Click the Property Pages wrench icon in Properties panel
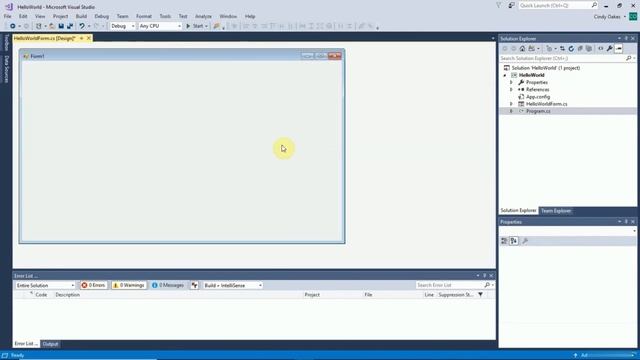 [525, 241]
